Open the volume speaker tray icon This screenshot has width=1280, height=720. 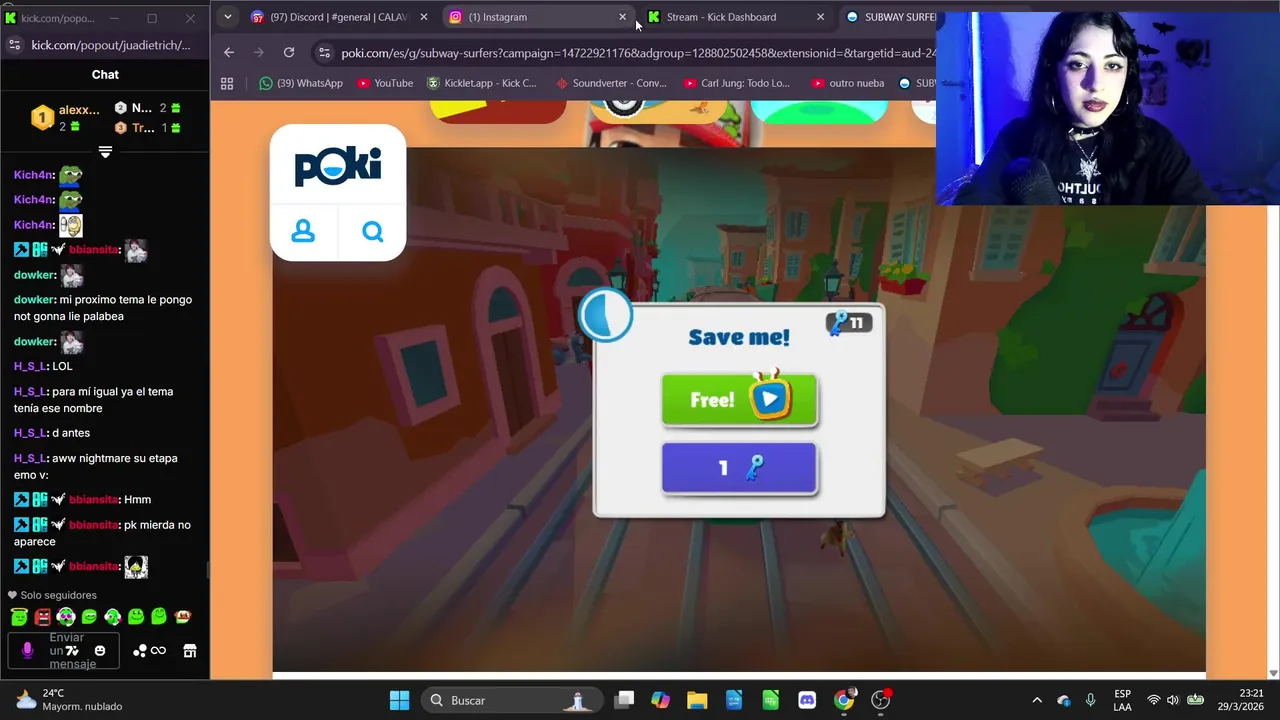[1172, 700]
